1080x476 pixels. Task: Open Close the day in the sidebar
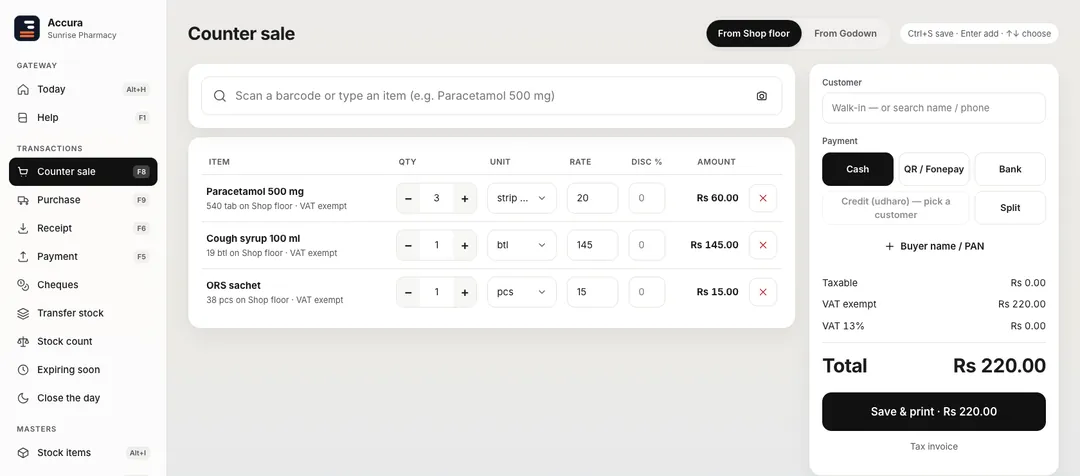83,398
